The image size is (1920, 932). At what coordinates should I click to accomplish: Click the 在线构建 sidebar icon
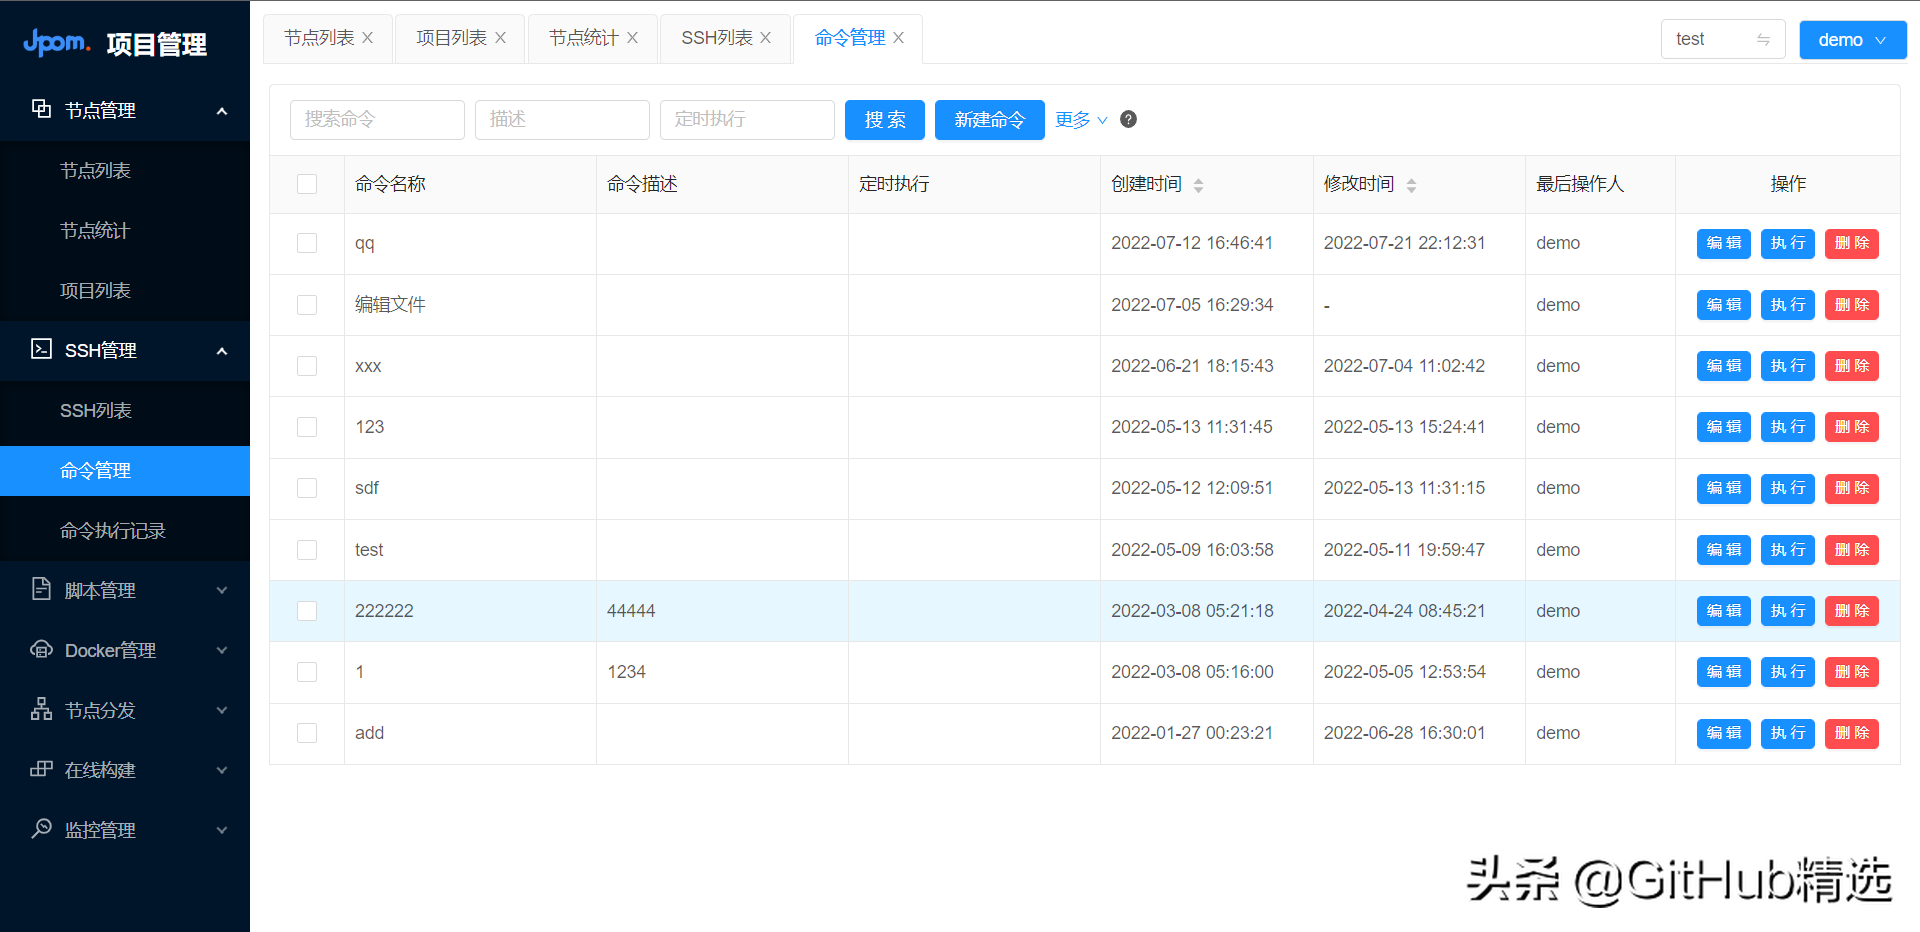(x=41, y=769)
